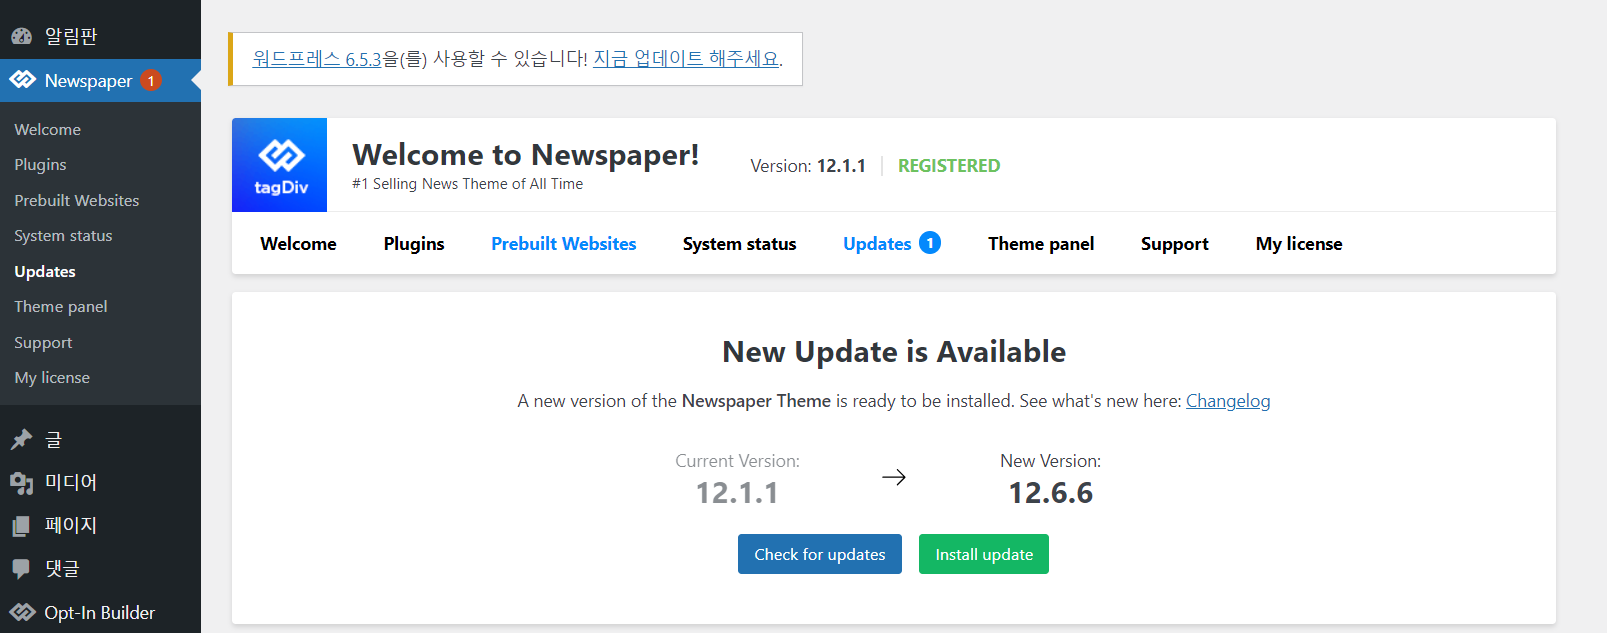The width and height of the screenshot is (1607, 633).
Task: Open the 워드프레스 6.5.3 link
Action: click(x=317, y=59)
